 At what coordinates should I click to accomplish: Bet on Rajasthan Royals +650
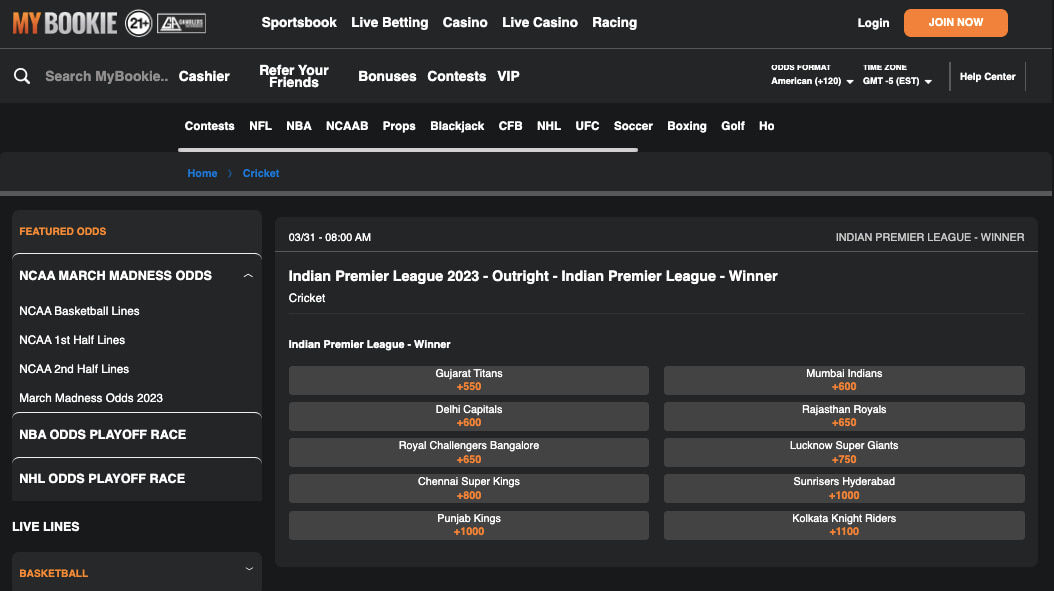point(844,416)
